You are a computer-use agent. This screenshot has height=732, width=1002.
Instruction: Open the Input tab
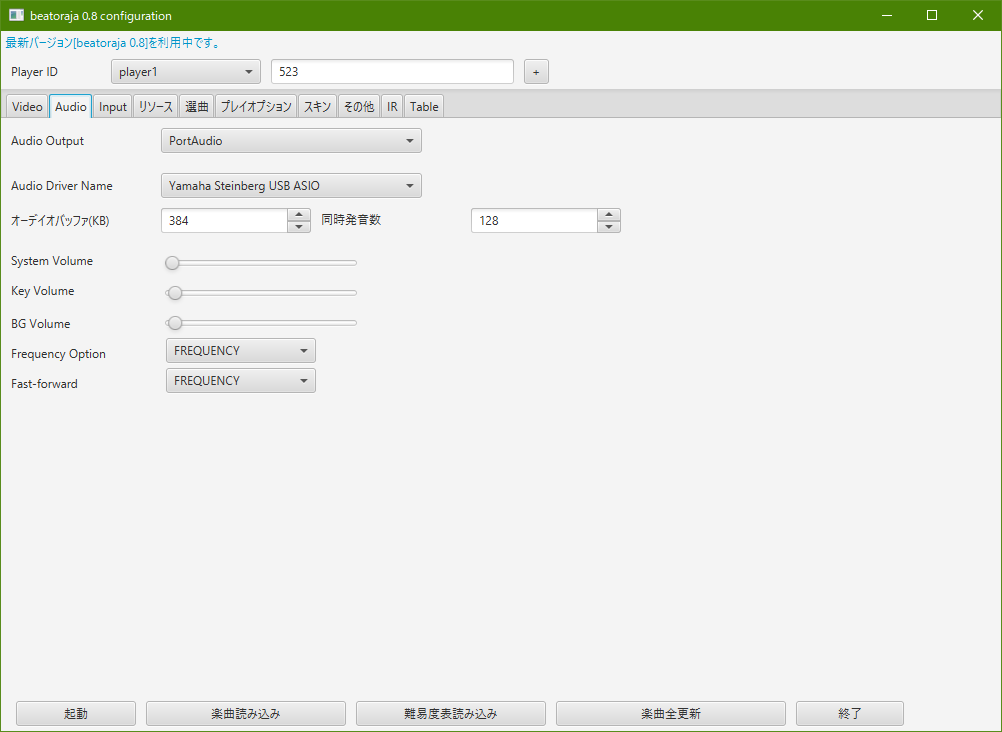coord(112,107)
